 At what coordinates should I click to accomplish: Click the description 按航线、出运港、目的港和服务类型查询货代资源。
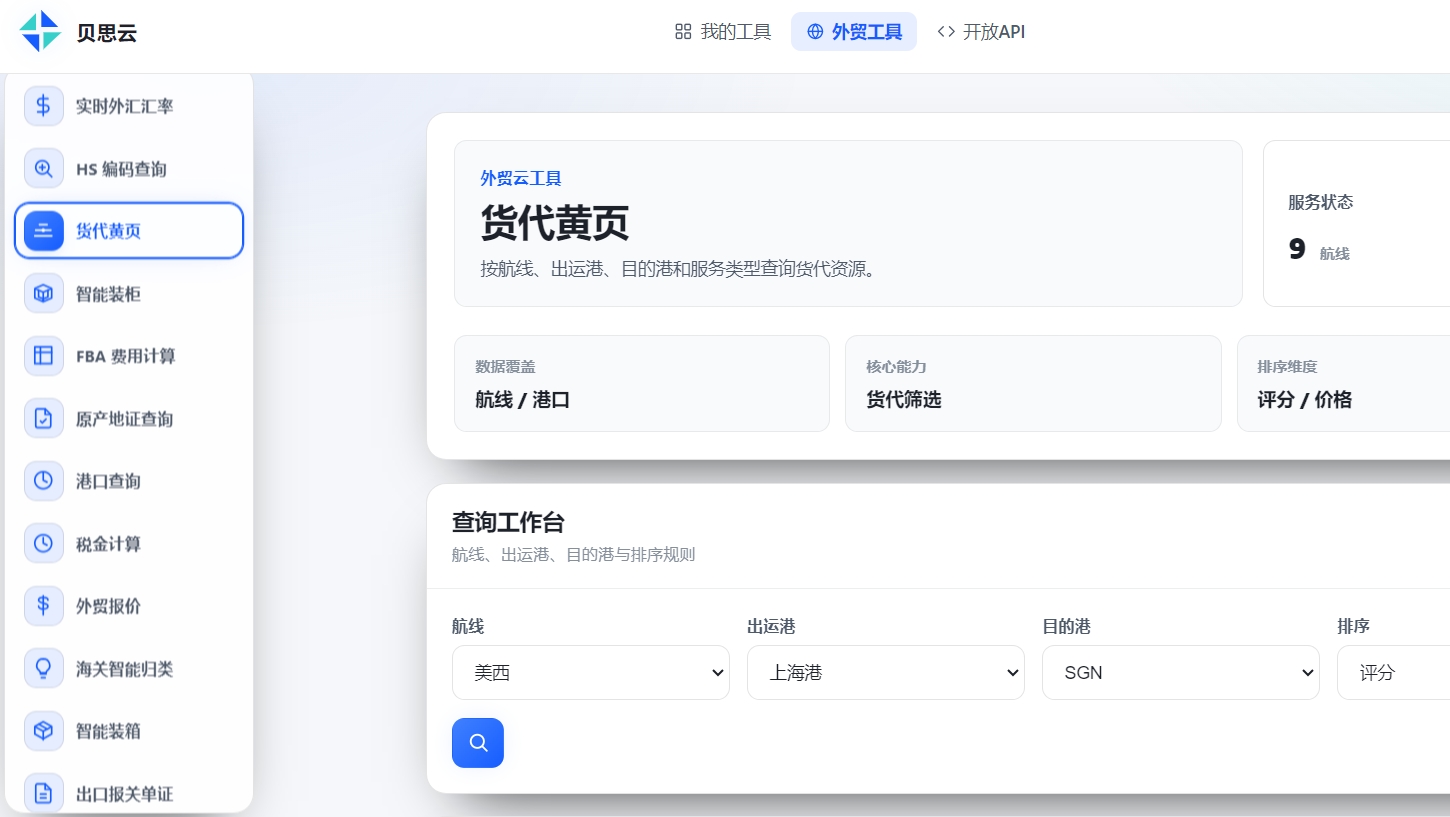click(x=680, y=270)
